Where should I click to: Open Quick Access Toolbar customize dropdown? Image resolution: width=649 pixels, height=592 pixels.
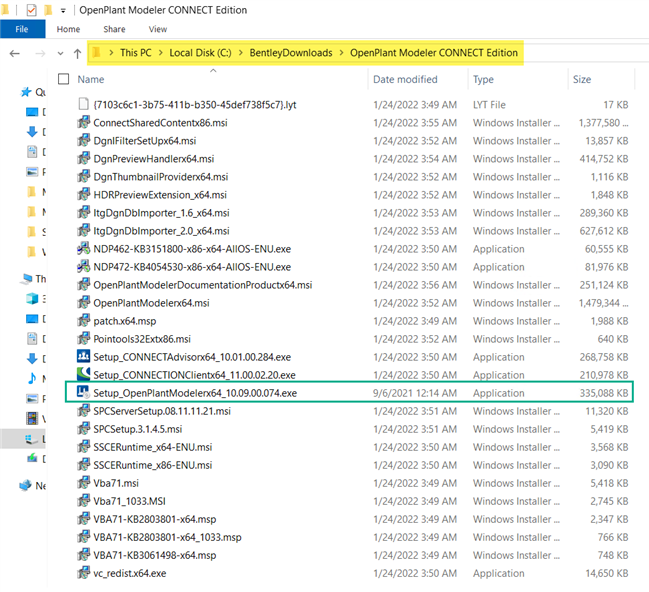(63, 10)
